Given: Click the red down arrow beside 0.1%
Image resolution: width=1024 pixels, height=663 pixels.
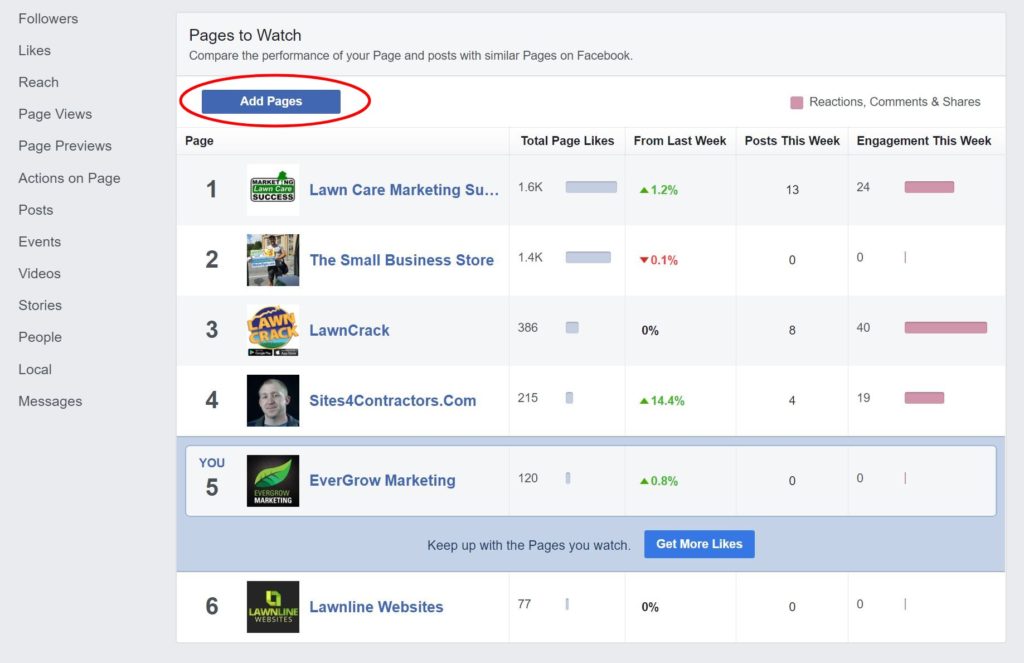Looking at the screenshot, I should [x=644, y=260].
